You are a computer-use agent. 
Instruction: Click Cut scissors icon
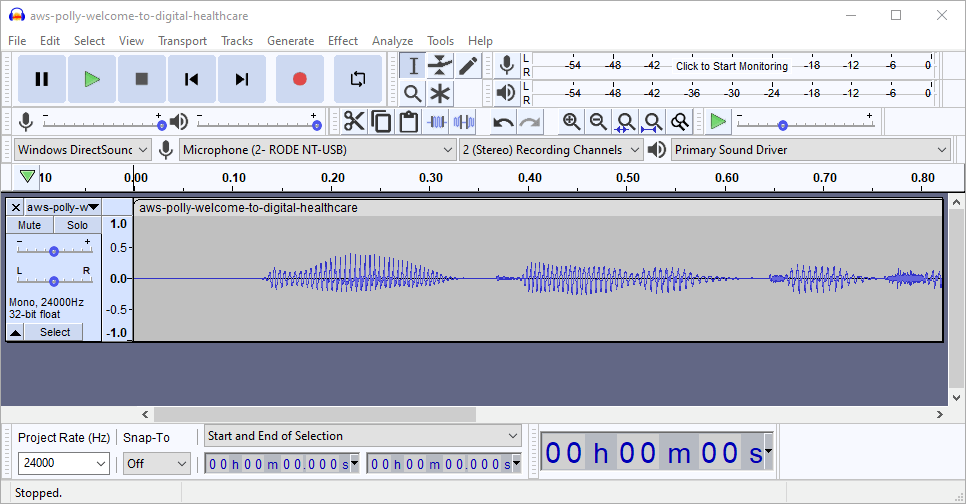(x=354, y=121)
